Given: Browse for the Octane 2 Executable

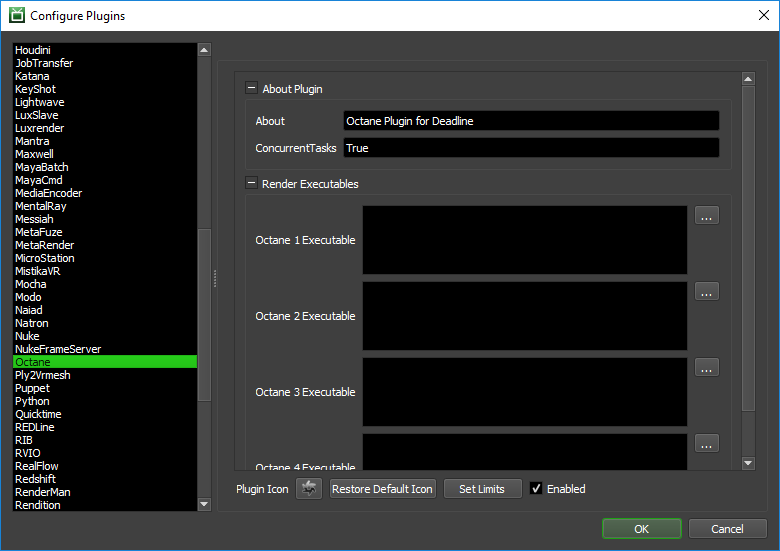Looking at the screenshot, I should point(706,291).
